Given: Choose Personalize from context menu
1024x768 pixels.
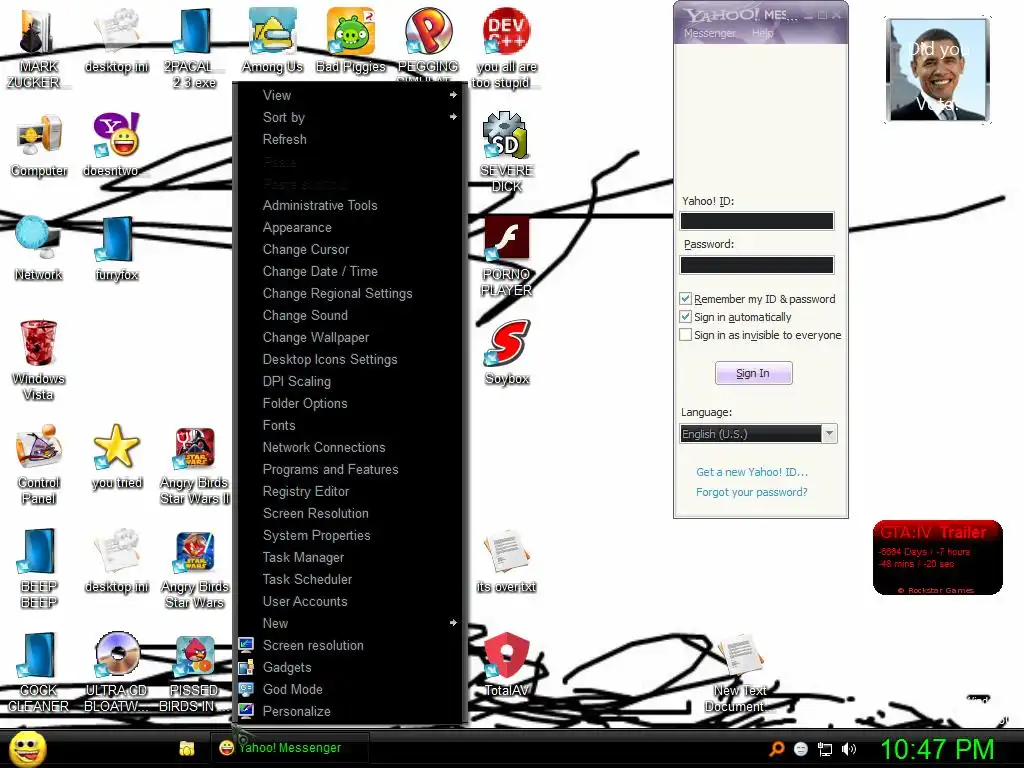Looking at the screenshot, I should (x=351, y=711).
